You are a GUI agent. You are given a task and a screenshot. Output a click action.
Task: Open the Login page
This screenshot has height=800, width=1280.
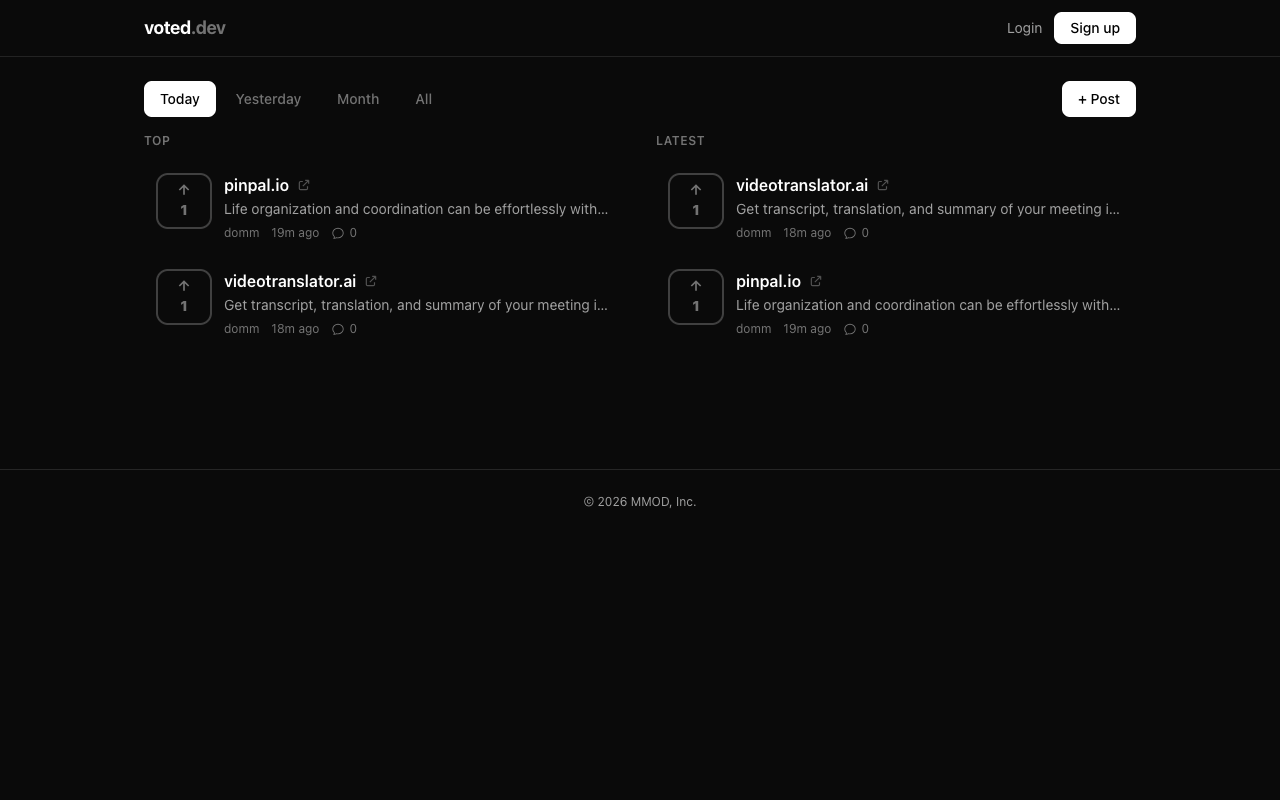(x=1024, y=28)
